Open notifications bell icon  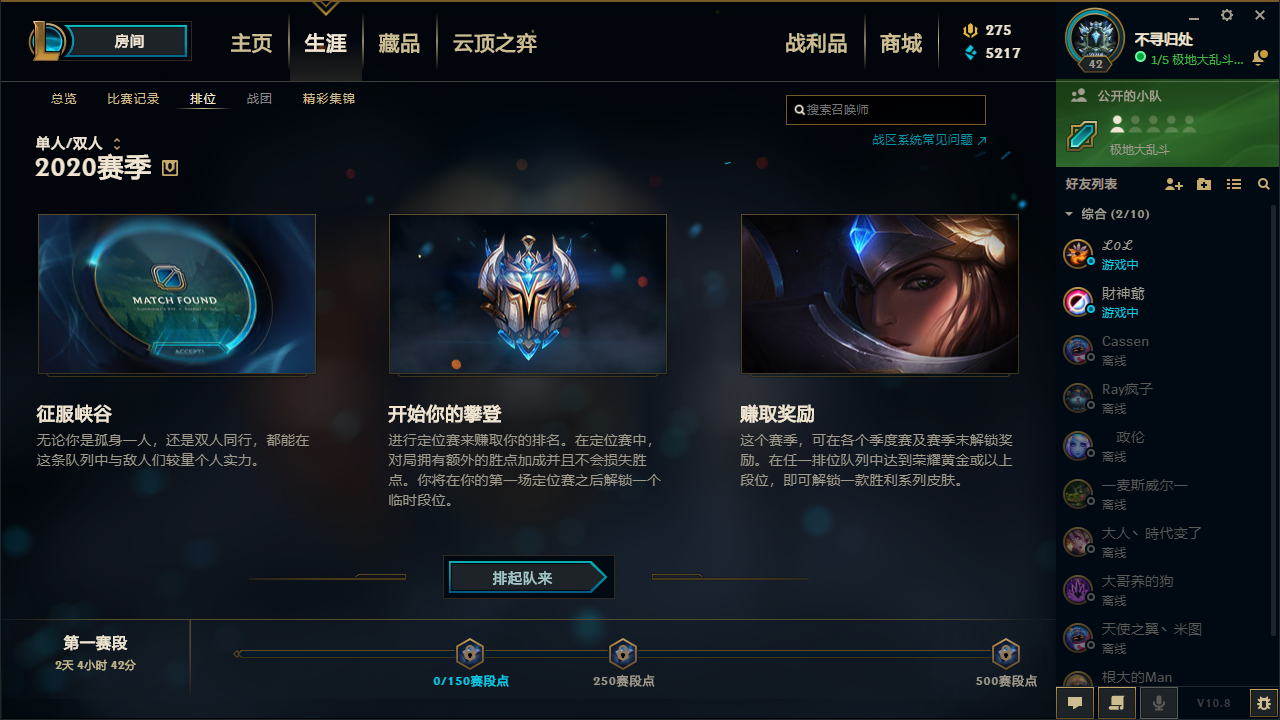pyautogui.click(x=1259, y=60)
